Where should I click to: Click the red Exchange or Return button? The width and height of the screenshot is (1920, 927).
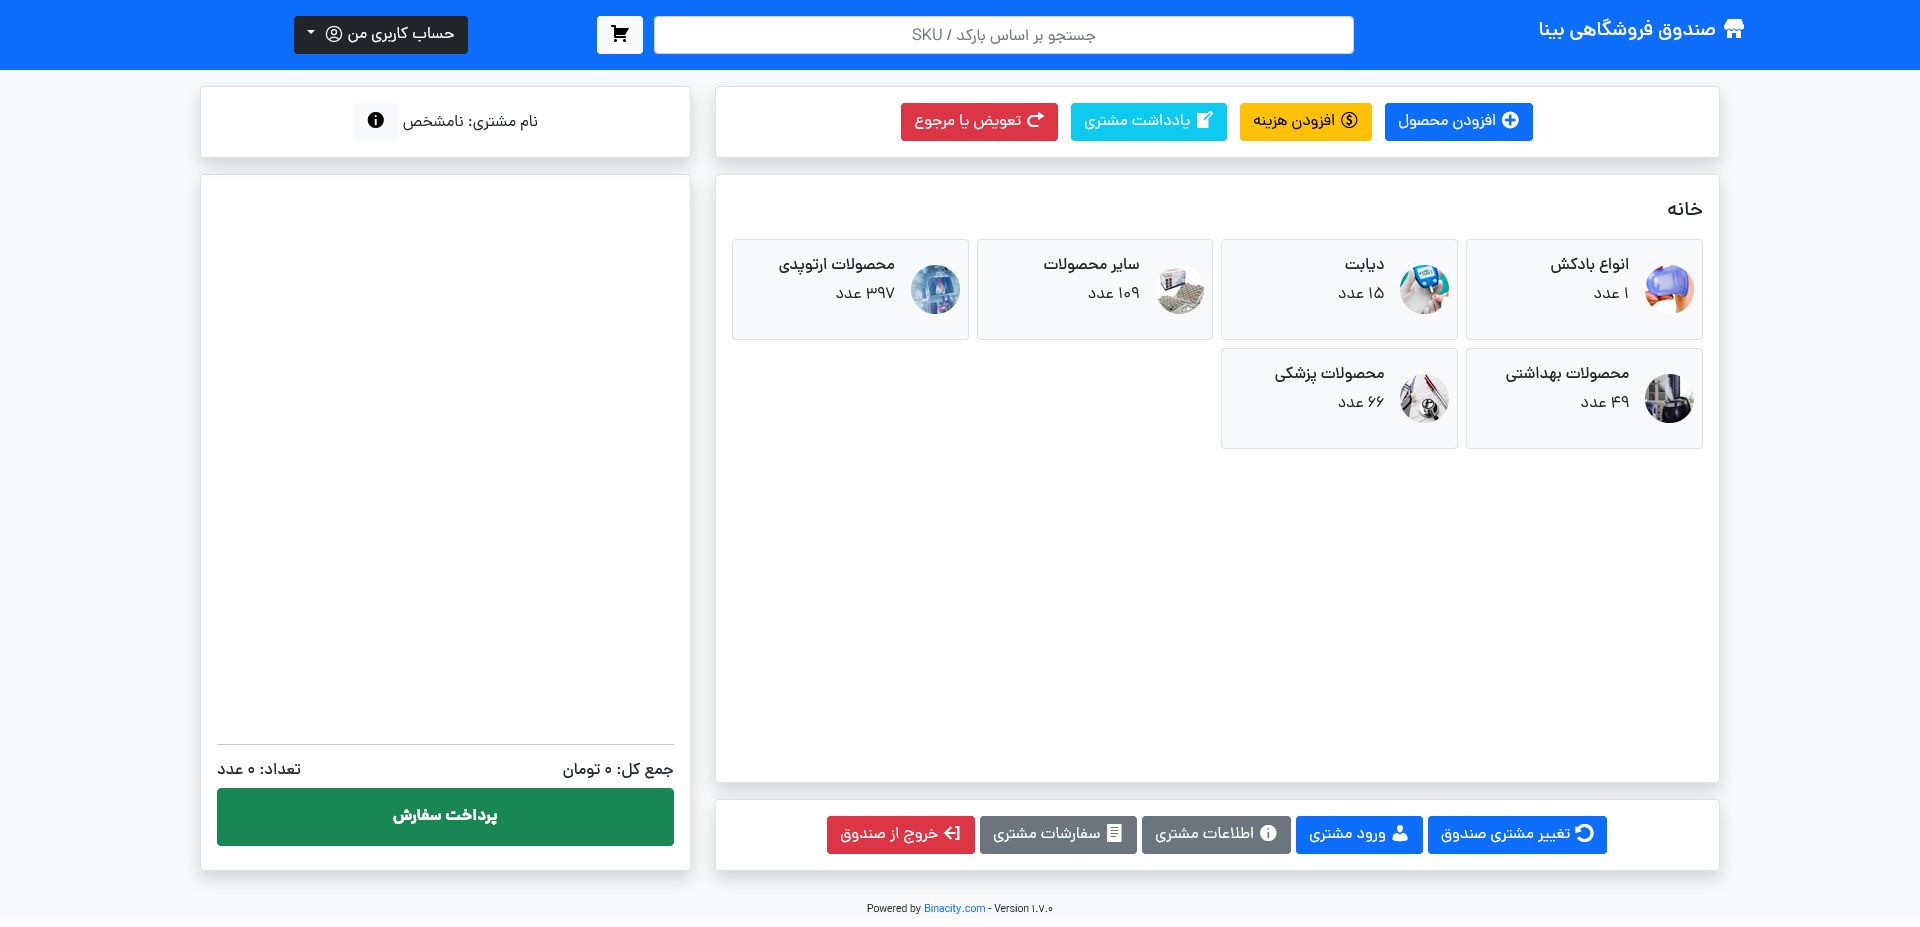tap(978, 122)
